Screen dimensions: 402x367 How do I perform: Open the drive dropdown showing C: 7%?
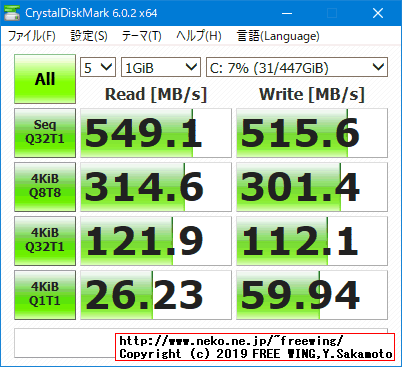297,67
